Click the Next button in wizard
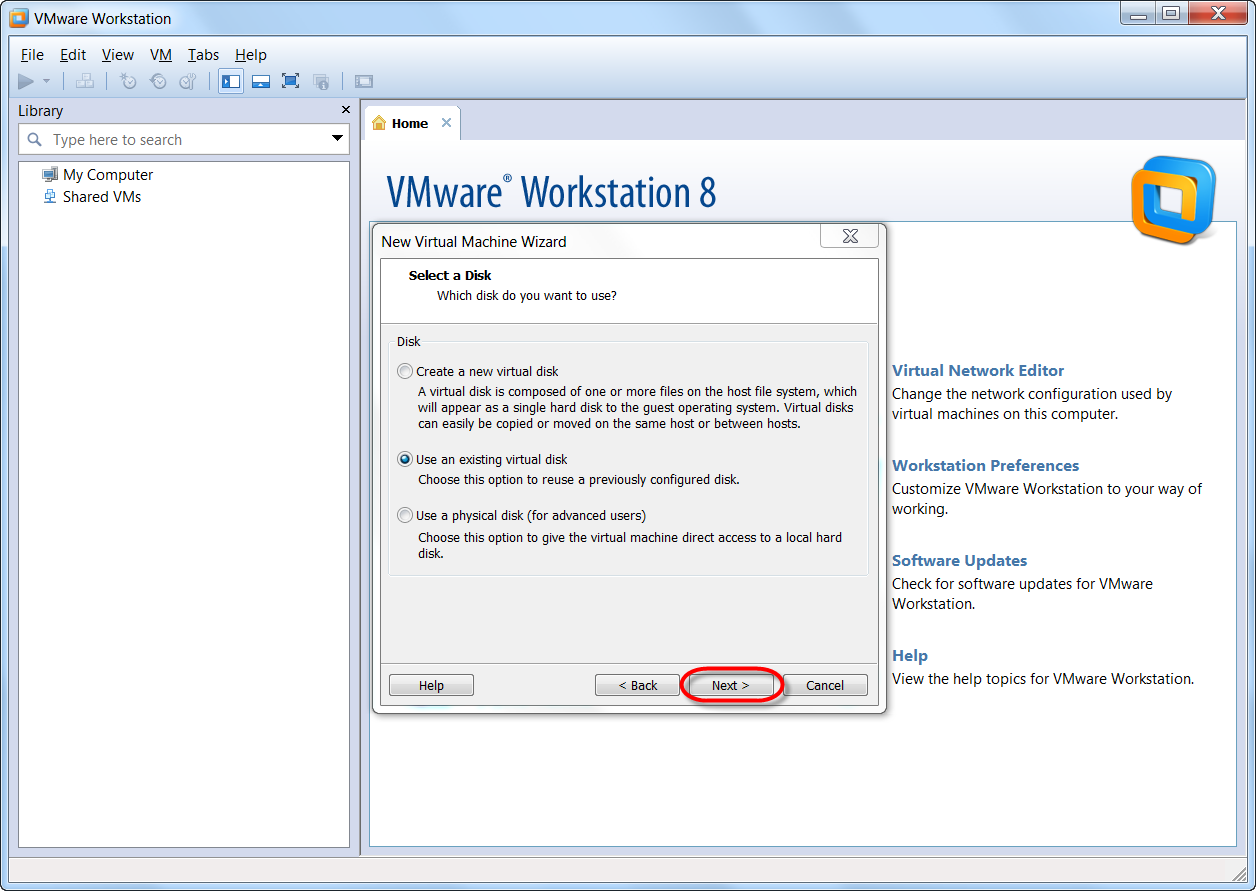1256x891 pixels. coord(730,685)
